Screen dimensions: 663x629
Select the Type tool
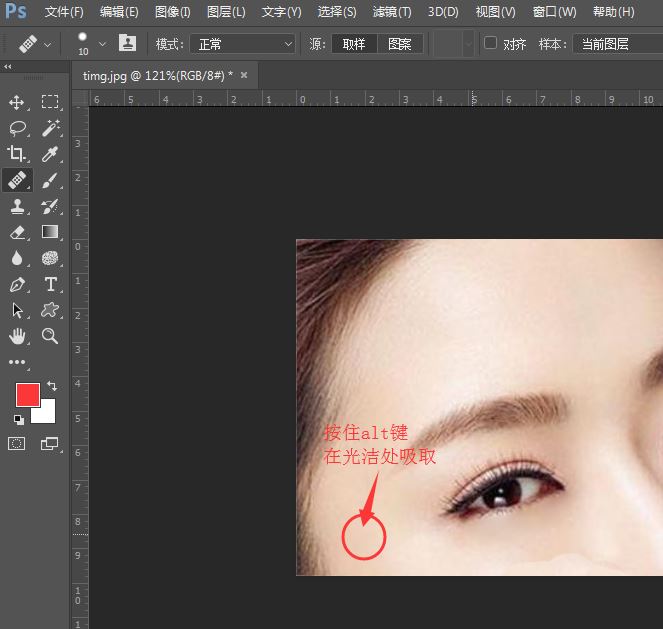[51, 284]
